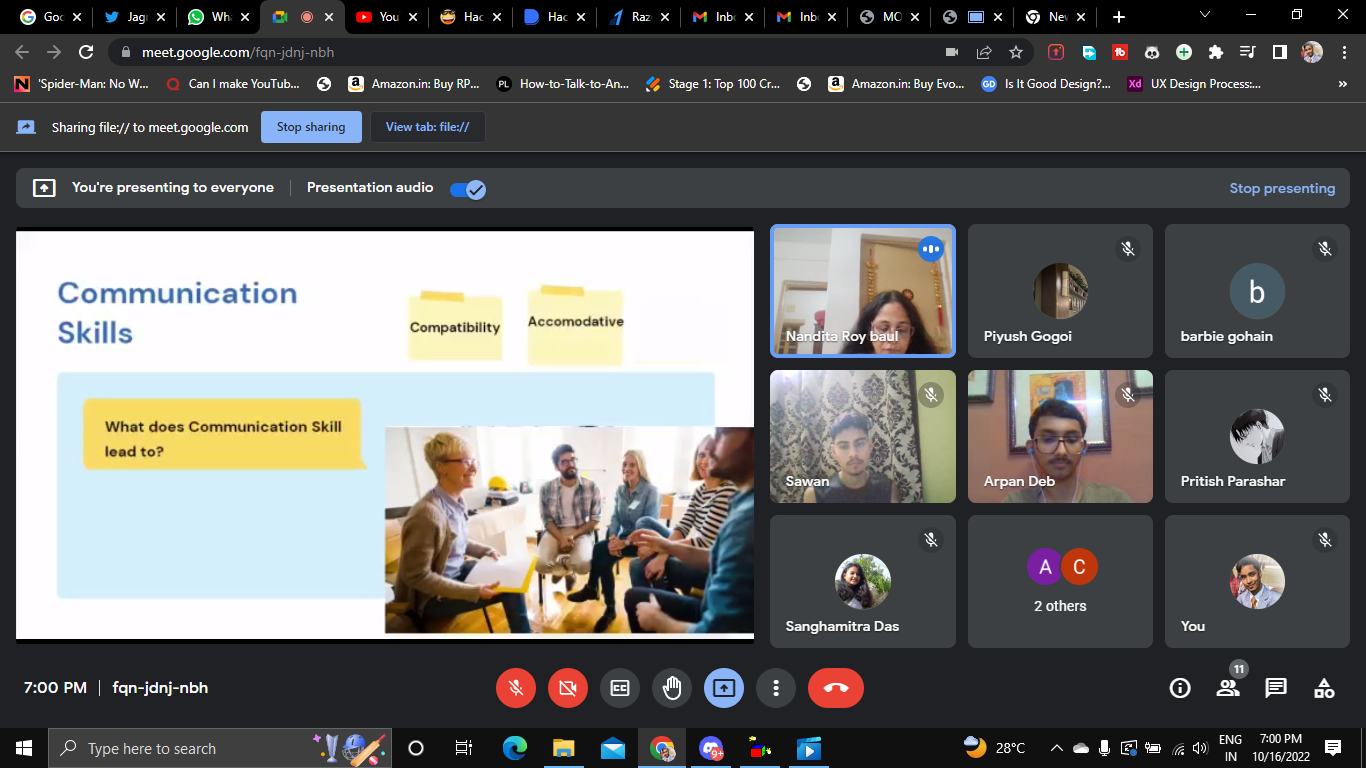Image resolution: width=1366 pixels, height=768 pixels.
Task: Turn on the camera in call controls
Action: [x=568, y=688]
